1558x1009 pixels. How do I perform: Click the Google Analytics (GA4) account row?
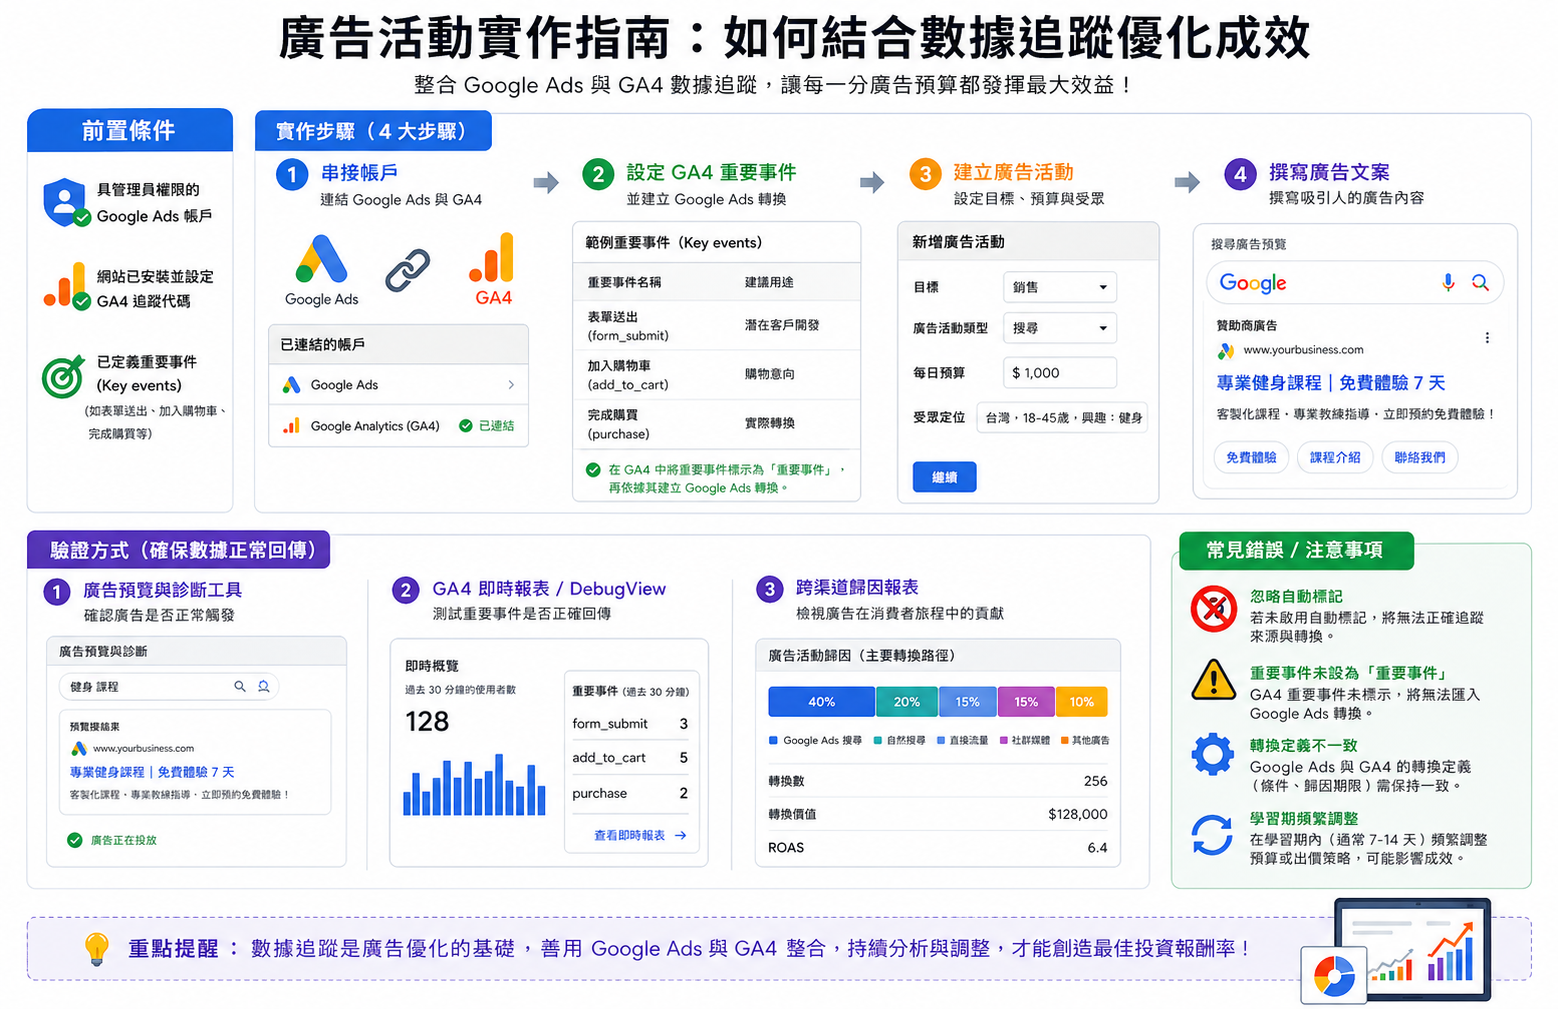click(398, 426)
